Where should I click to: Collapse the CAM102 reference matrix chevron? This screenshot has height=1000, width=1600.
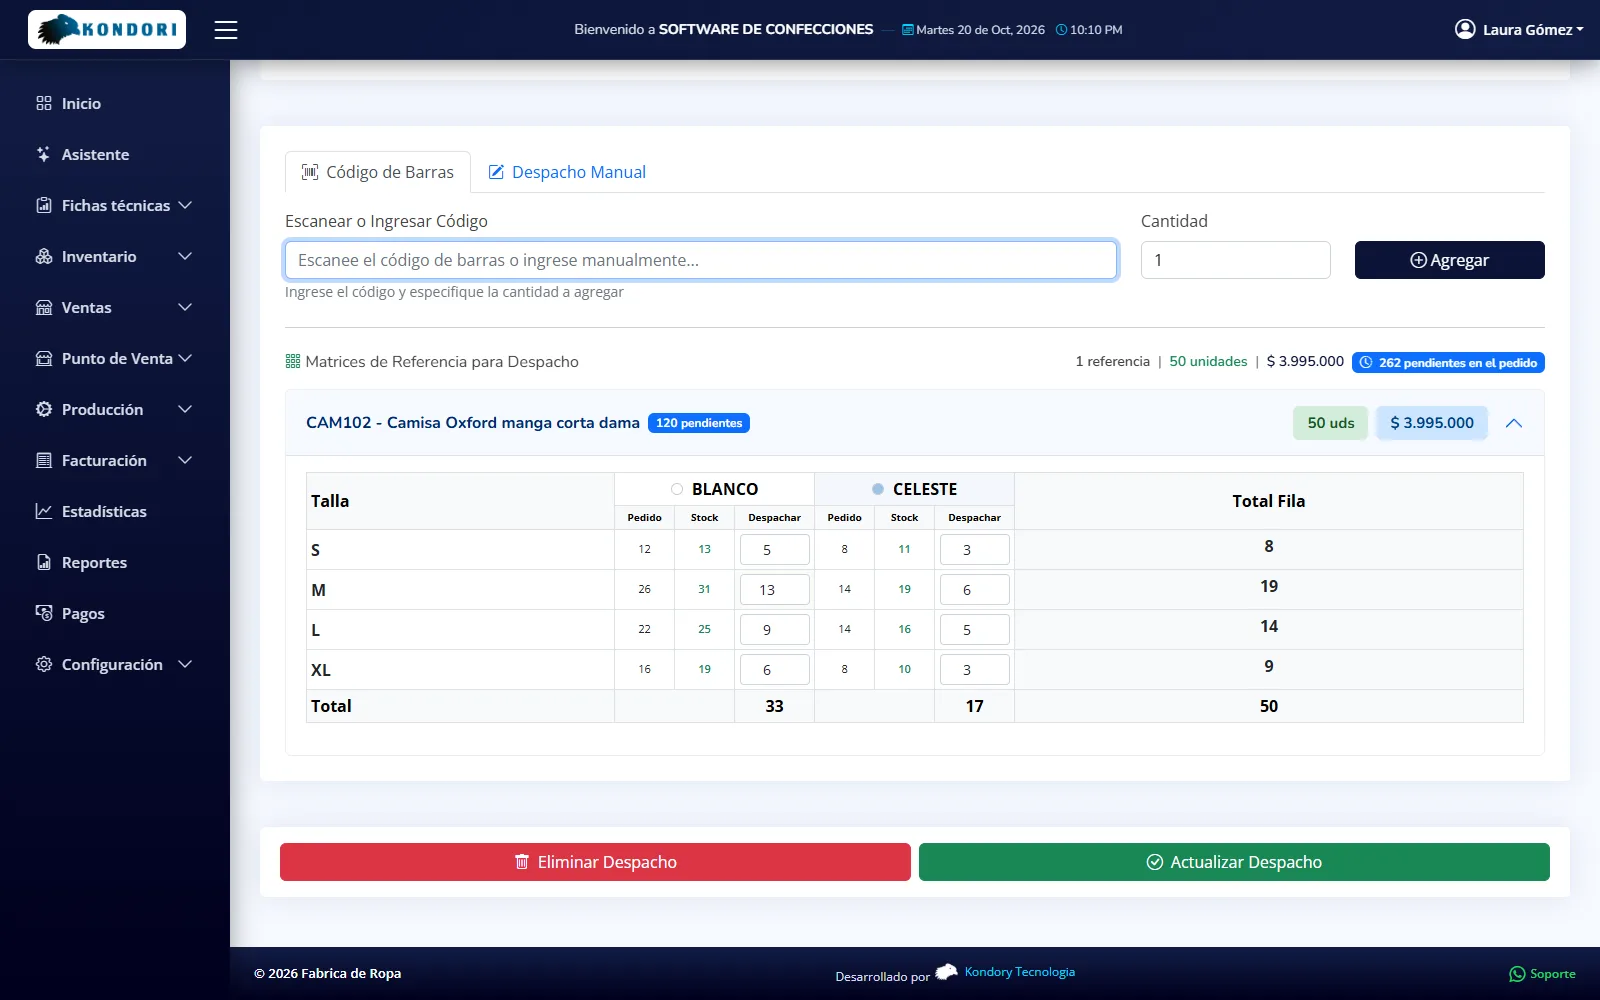click(1514, 423)
